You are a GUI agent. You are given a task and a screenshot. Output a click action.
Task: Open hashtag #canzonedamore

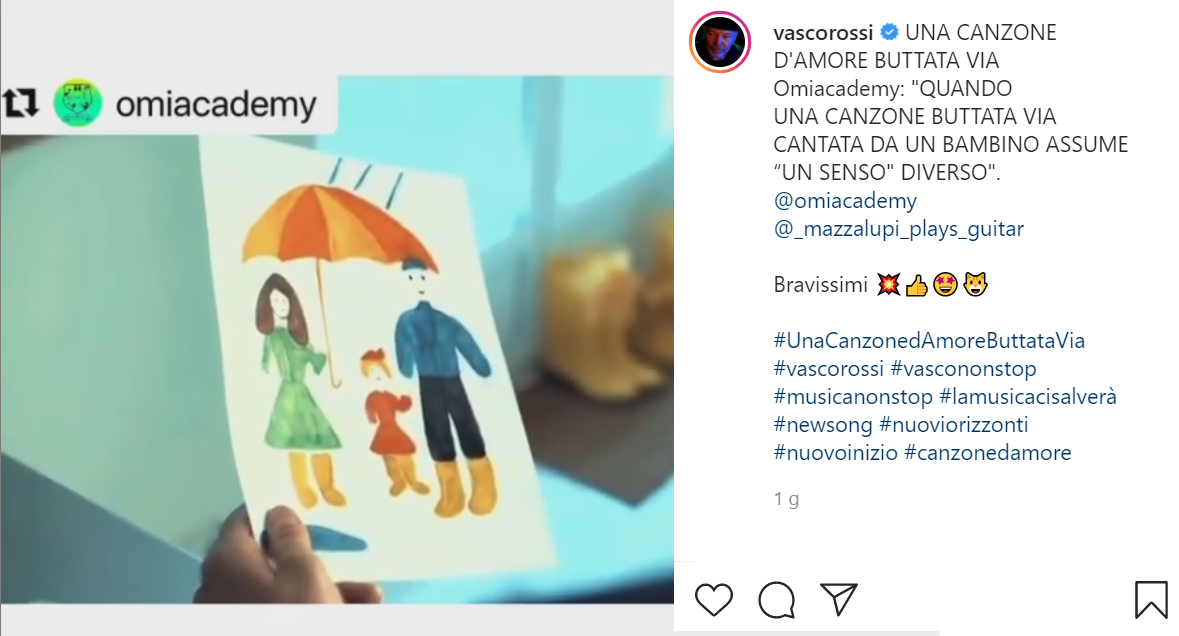(987, 453)
